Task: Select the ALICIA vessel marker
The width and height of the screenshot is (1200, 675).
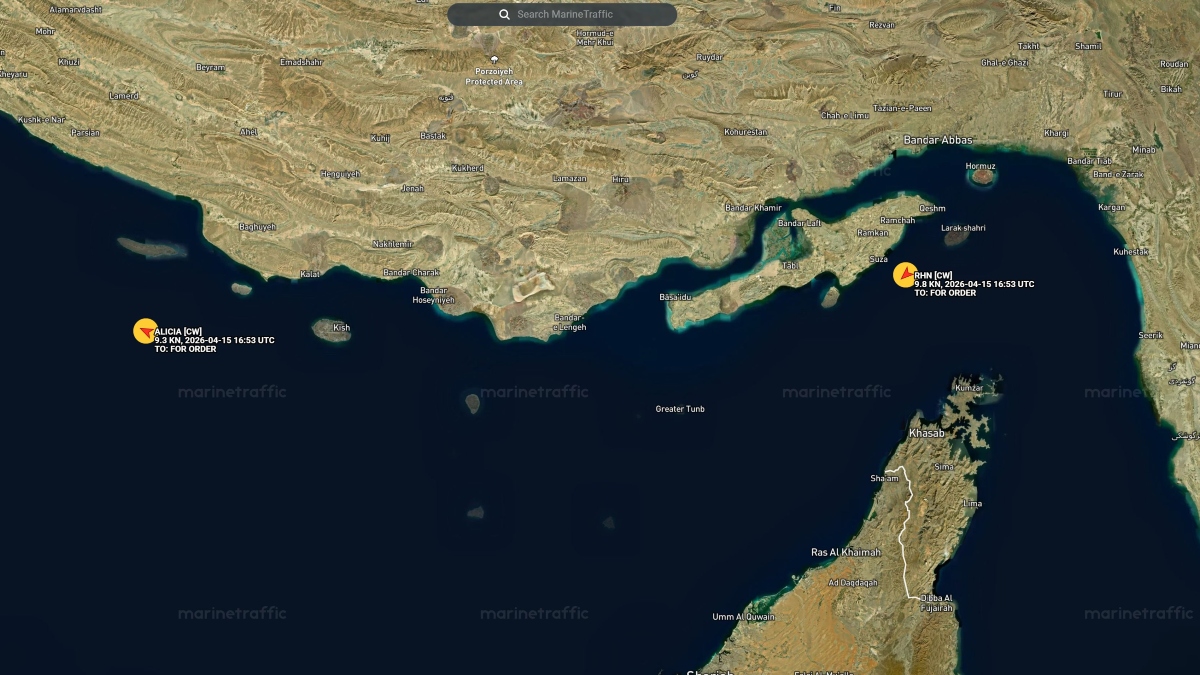Action: click(145, 331)
